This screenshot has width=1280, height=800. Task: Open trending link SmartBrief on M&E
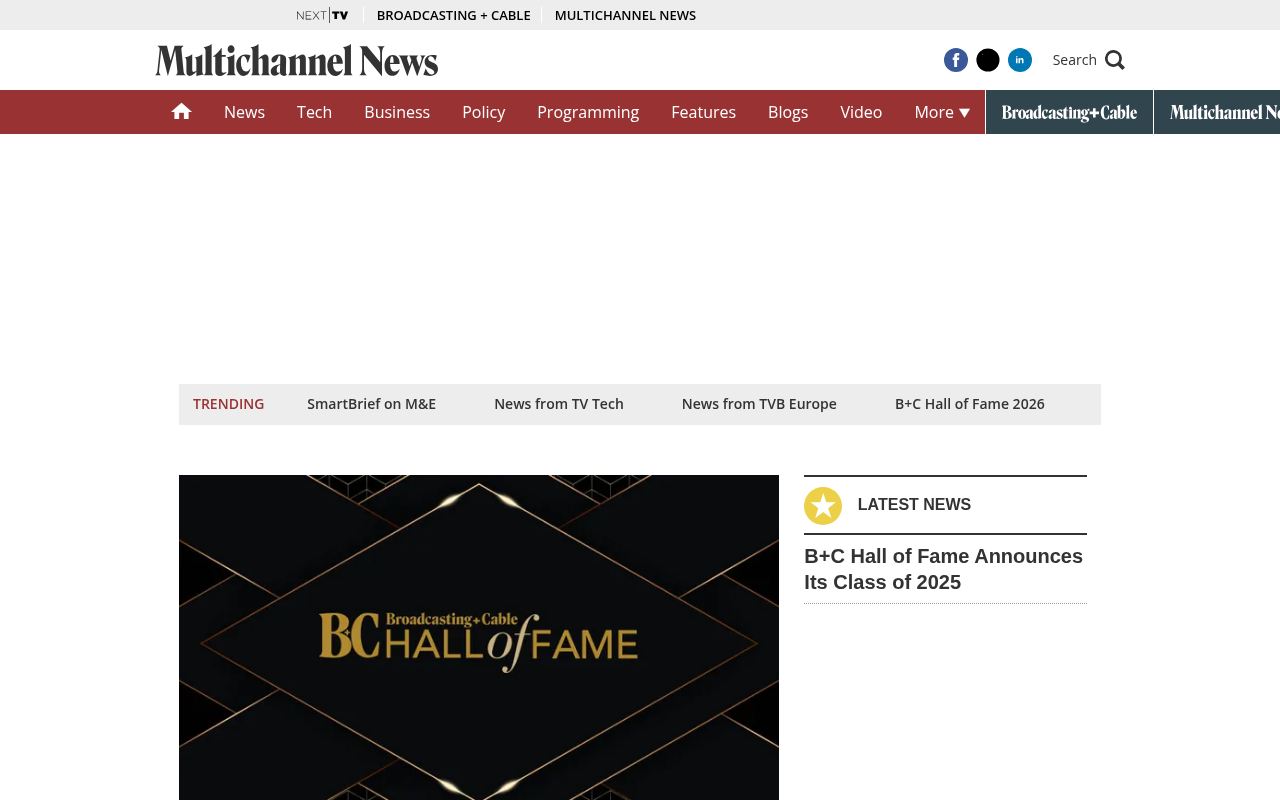(371, 404)
